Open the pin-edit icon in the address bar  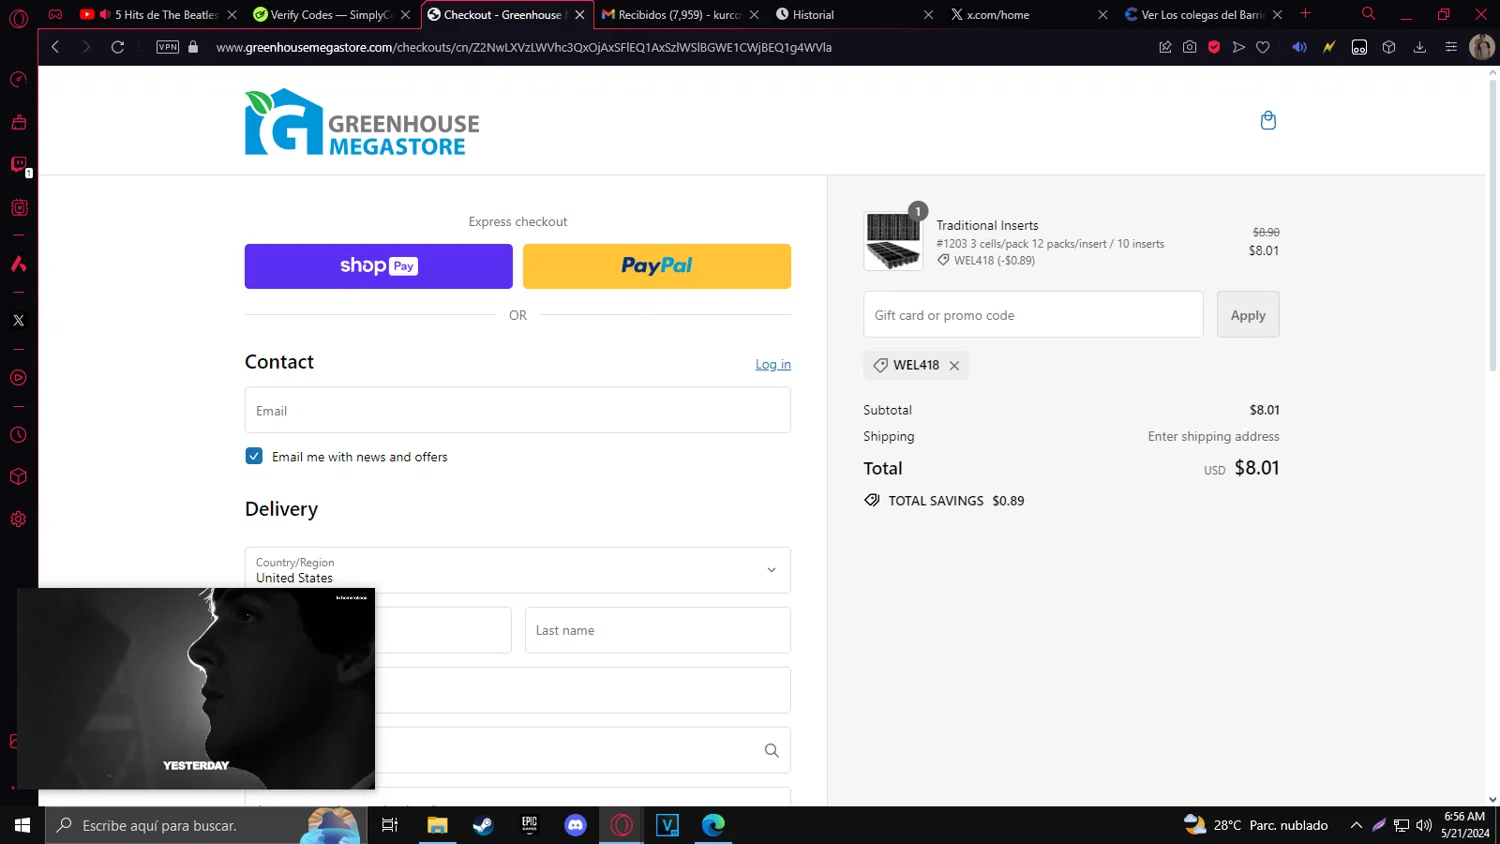pos(1165,47)
